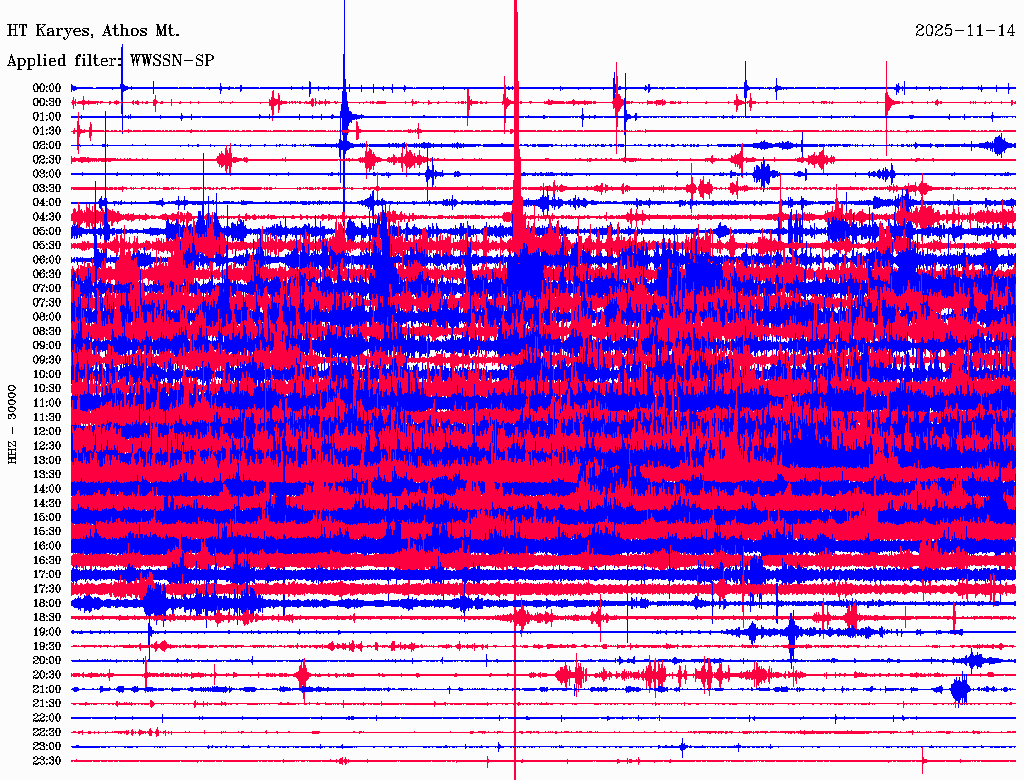Select the '02:00' time label
This screenshot has width=1024, height=780.
[47, 146]
